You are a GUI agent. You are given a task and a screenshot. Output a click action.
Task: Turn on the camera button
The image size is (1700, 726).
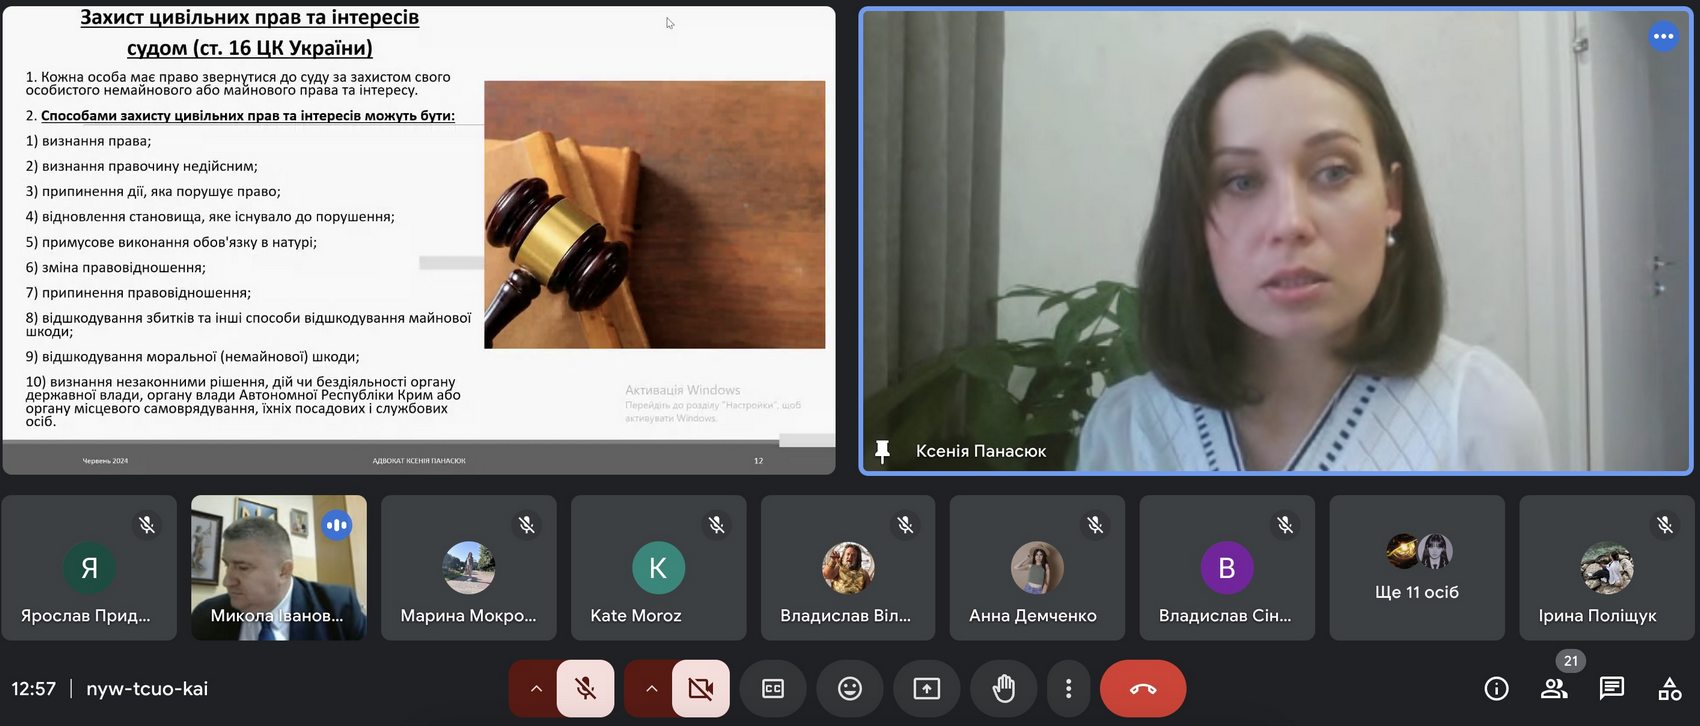tap(701, 688)
